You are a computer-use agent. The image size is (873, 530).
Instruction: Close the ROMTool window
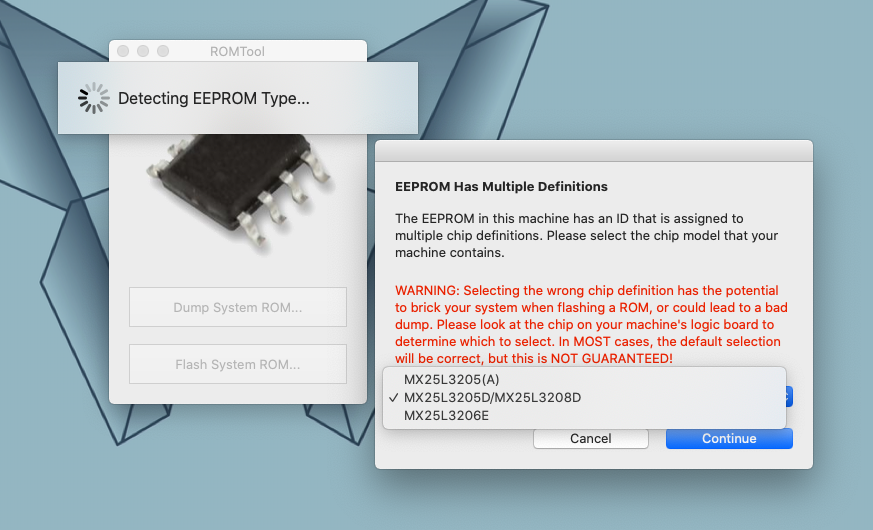pos(123,51)
